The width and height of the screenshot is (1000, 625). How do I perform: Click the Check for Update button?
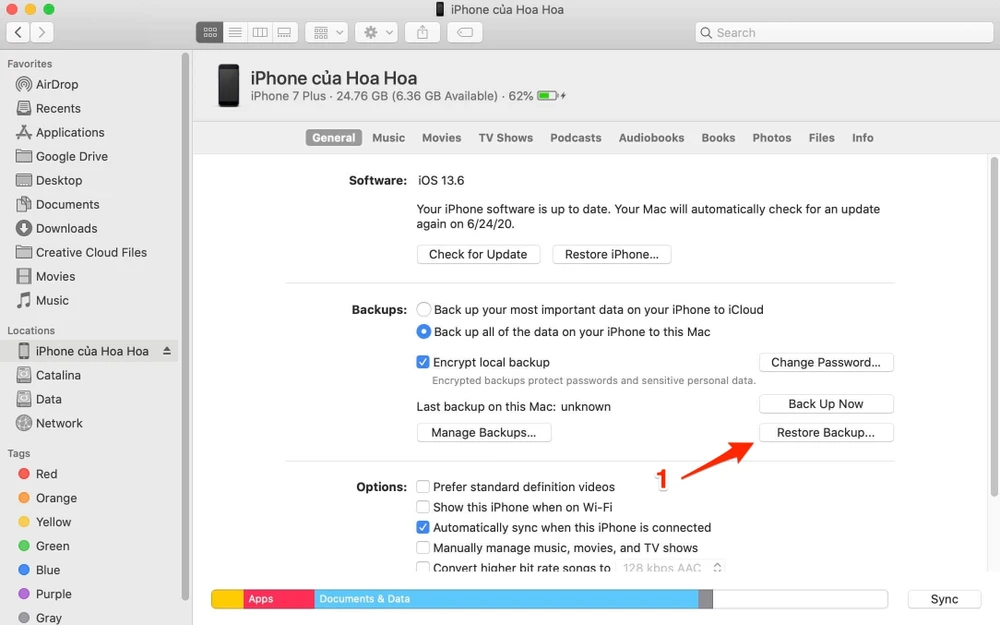click(x=478, y=254)
